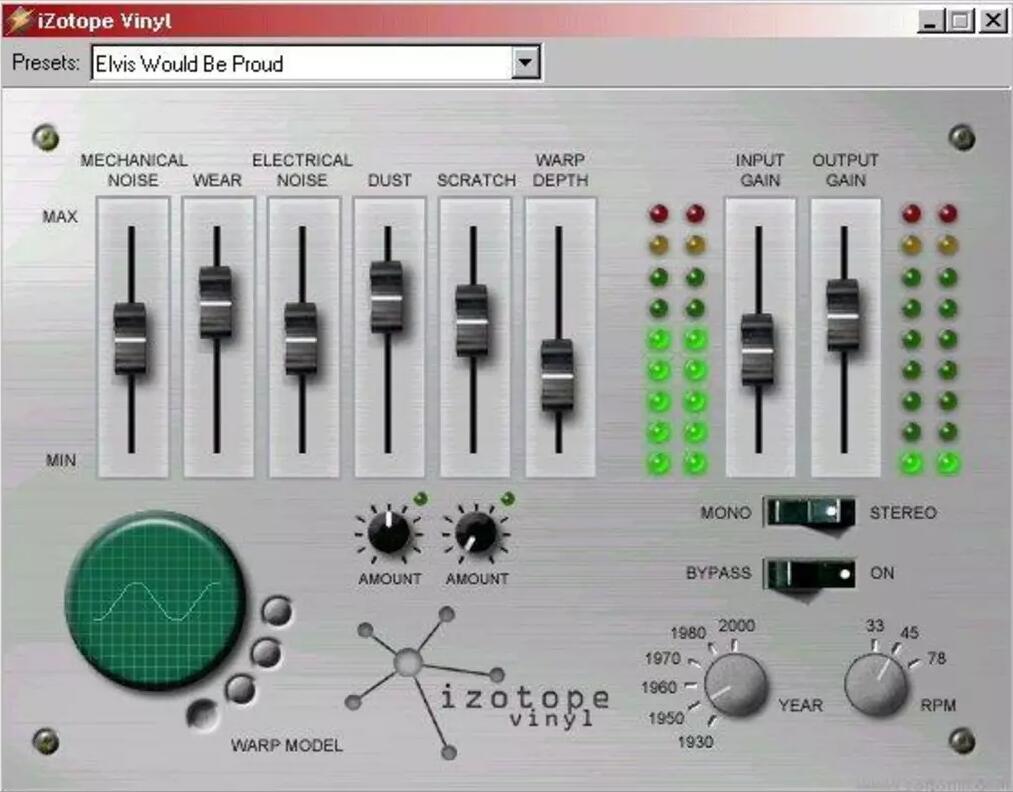Click the iZotope Vinyl title bar icon
1013x792 pixels.
pos(18,20)
